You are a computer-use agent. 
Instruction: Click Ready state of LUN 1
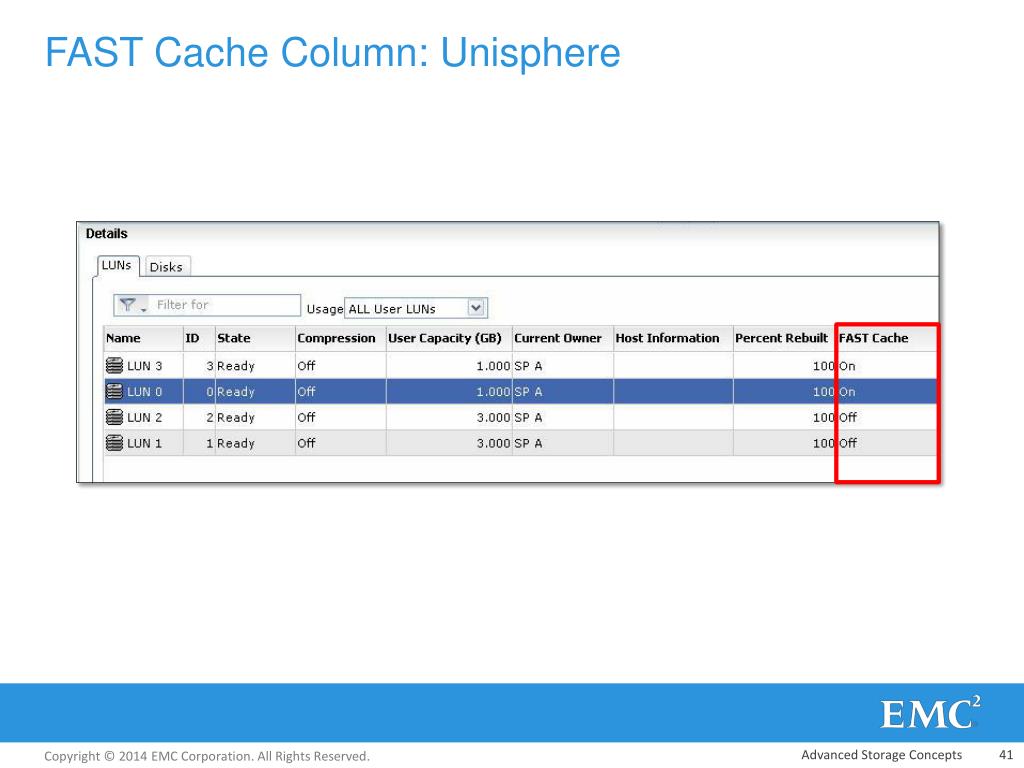click(236, 443)
